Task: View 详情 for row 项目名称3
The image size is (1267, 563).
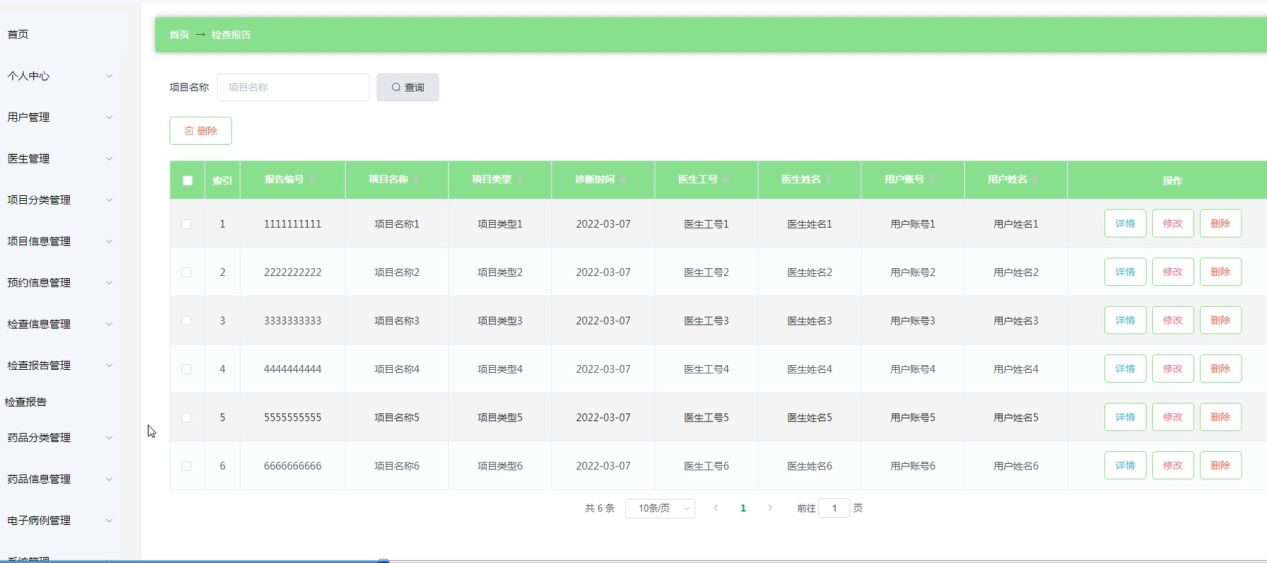Action: 1125,320
